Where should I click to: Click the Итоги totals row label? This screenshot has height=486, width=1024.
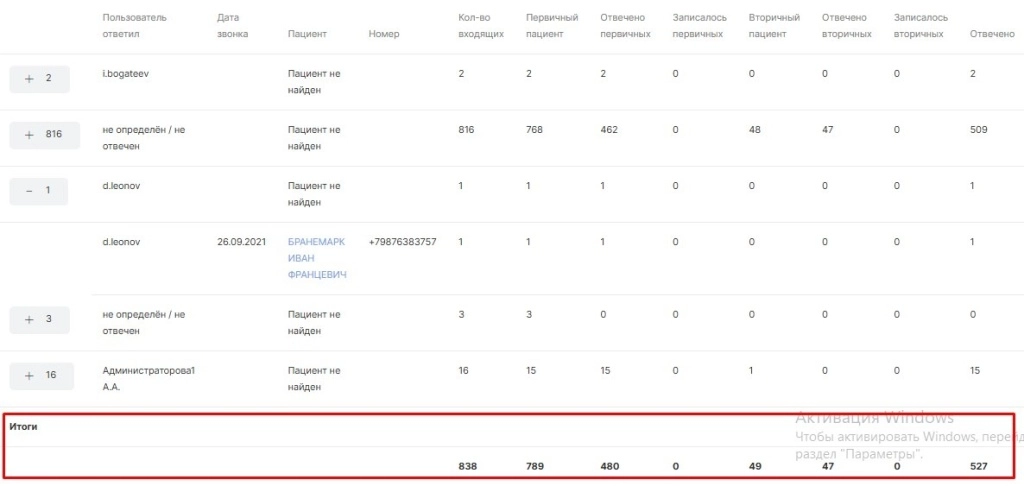23,426
